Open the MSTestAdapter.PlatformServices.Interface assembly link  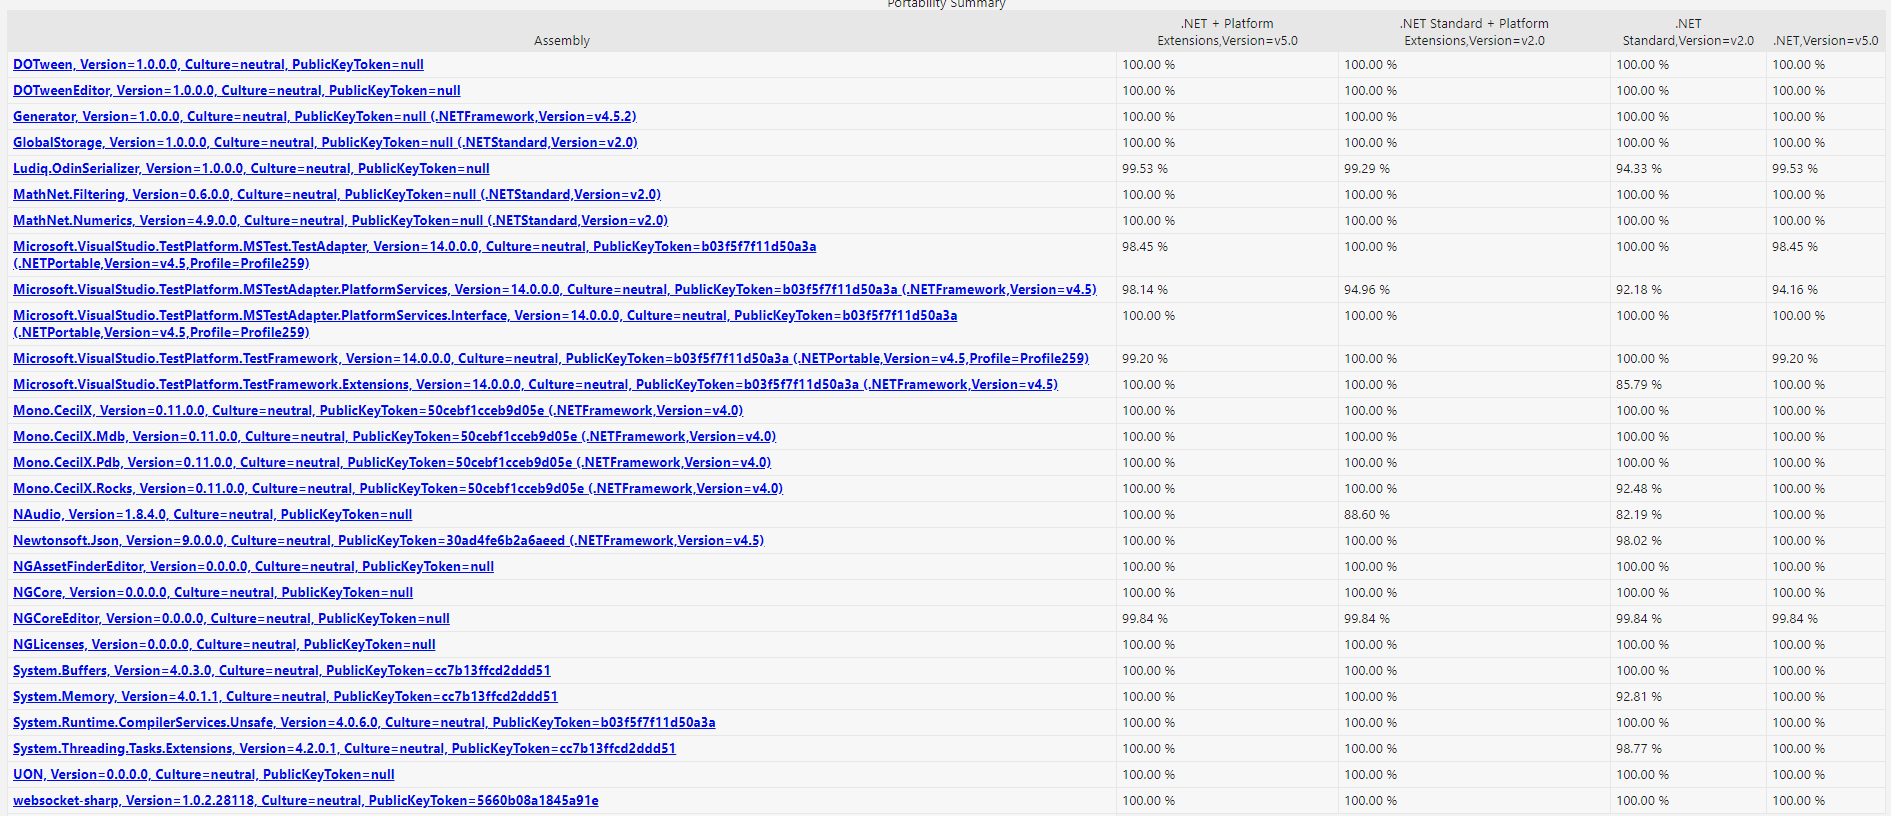click(485, 324)
